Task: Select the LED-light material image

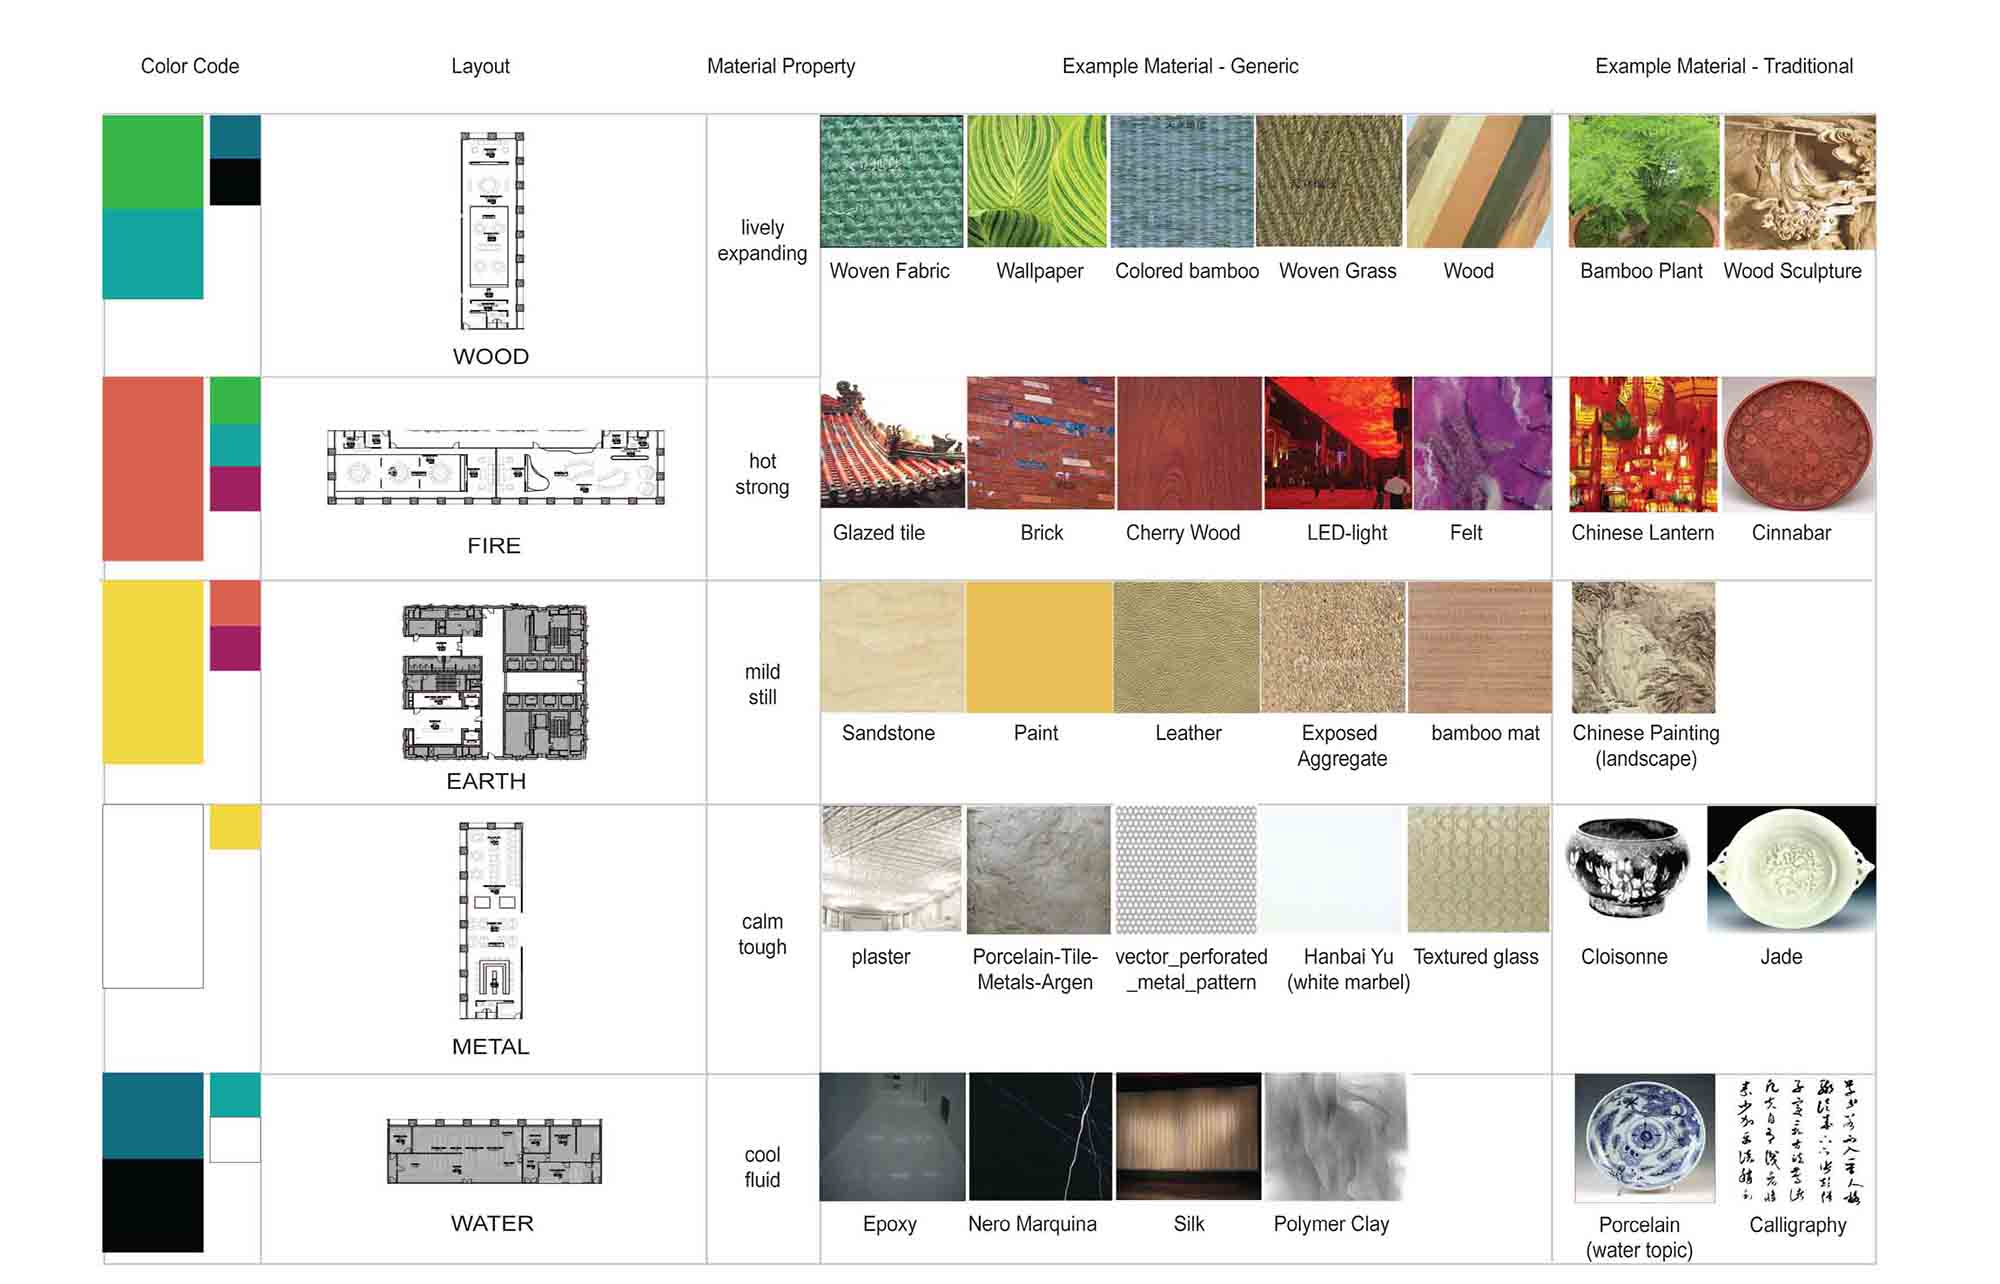Action: point(1337,443)
